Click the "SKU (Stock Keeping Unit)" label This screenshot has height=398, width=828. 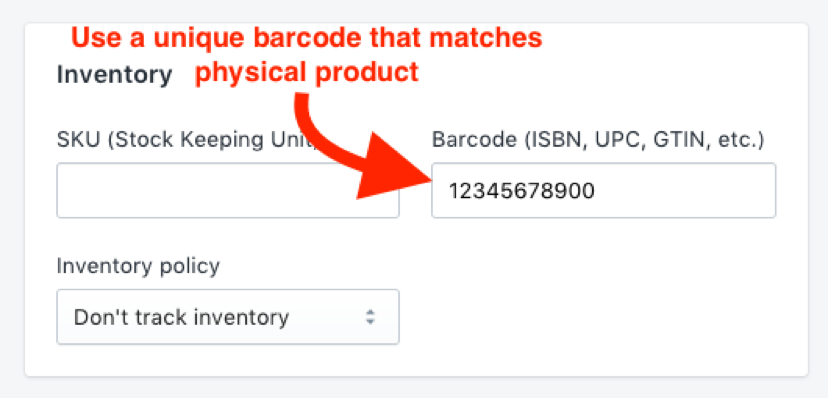(187, 140)
